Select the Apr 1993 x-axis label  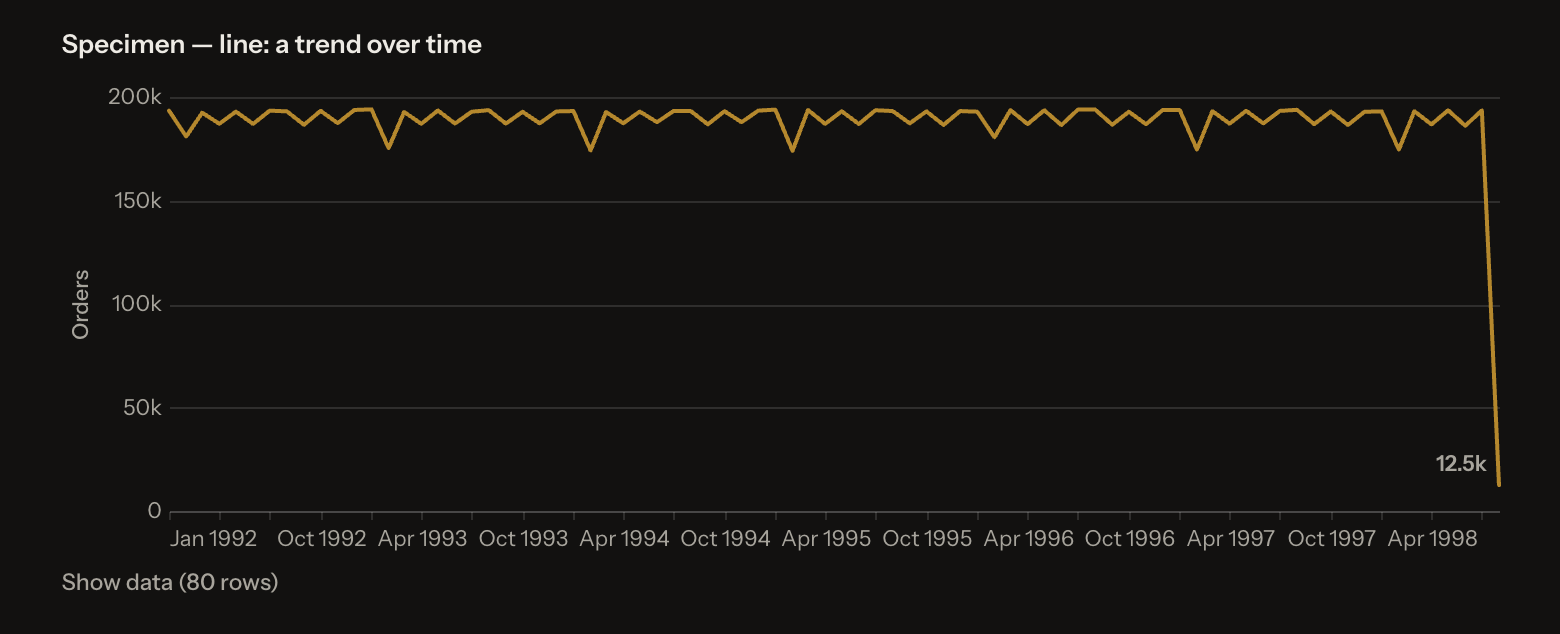tap(422, 538)
